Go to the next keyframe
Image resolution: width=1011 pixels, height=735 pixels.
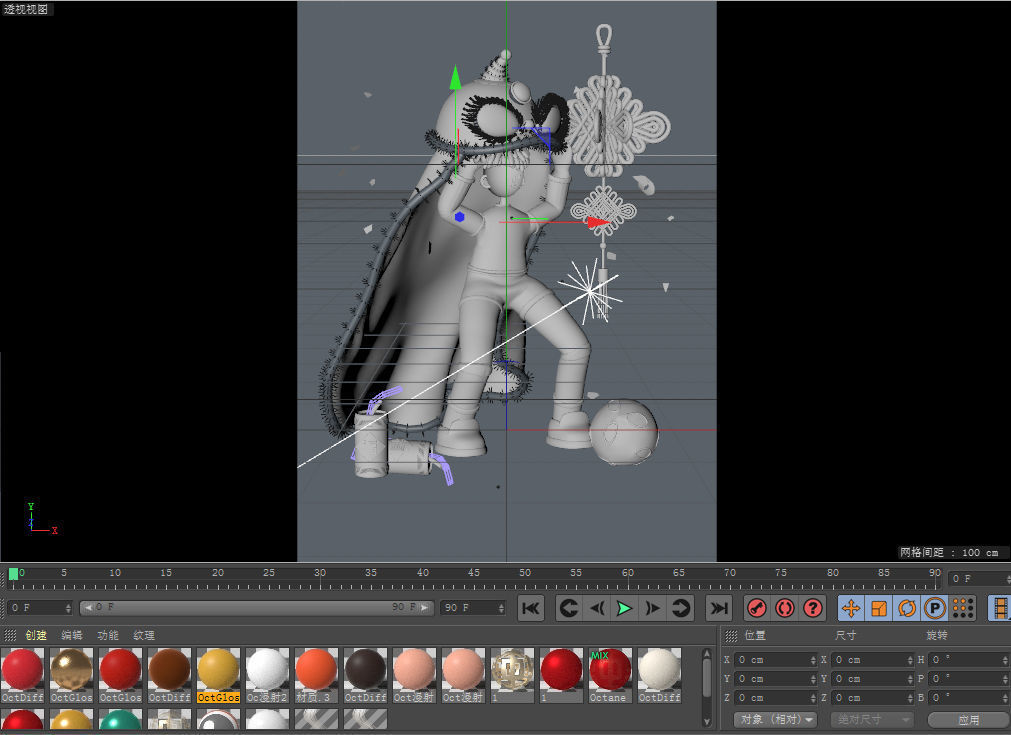pos(681,608)
